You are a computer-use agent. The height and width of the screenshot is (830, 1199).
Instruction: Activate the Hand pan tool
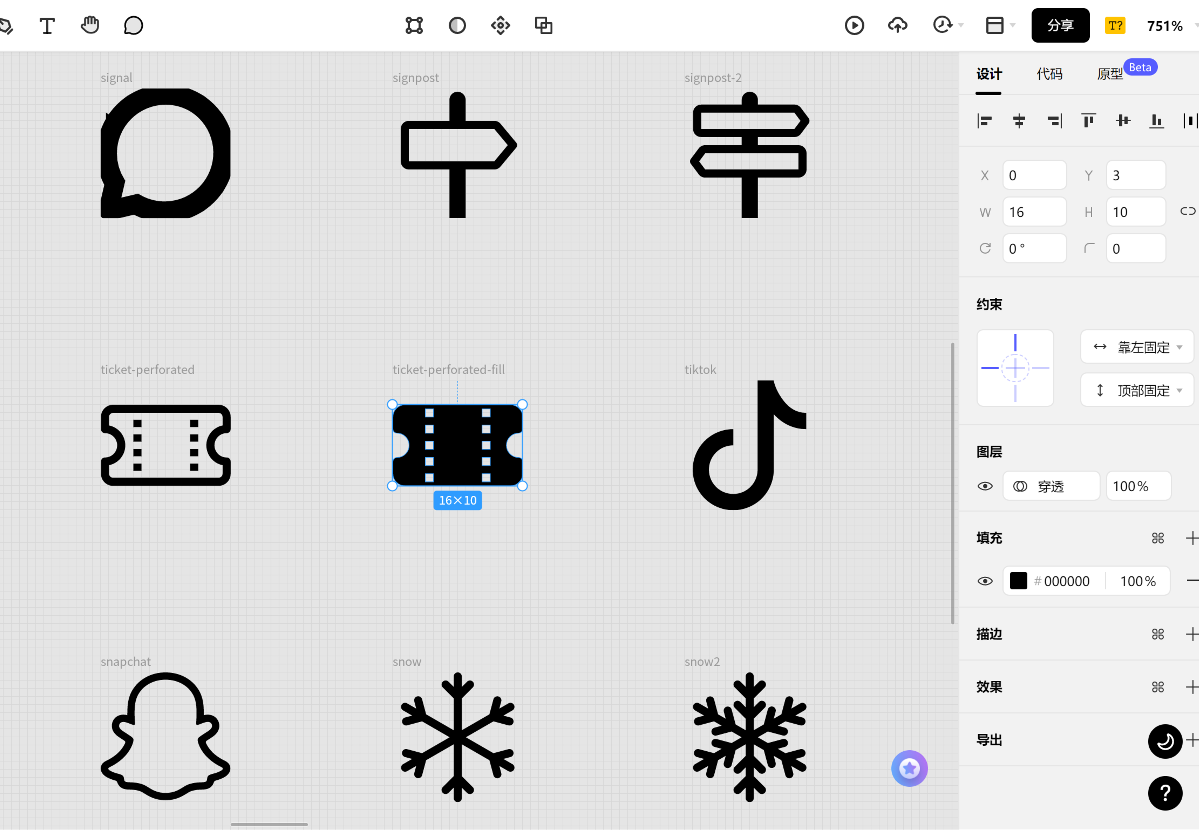tap(90, 25)
